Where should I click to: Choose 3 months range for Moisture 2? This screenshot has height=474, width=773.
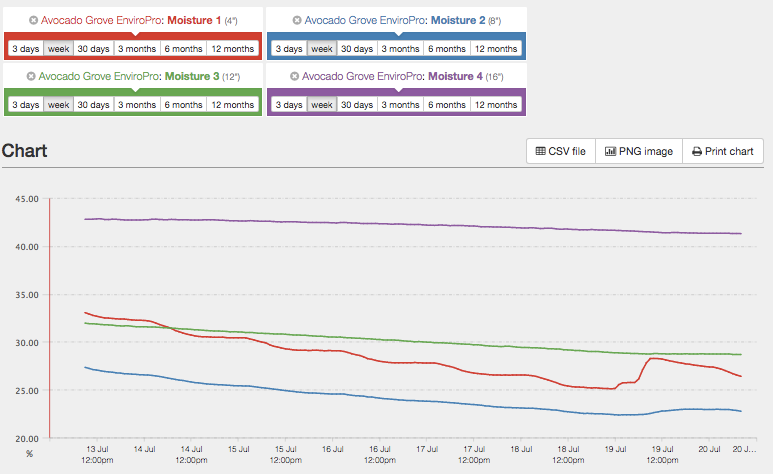400,48
